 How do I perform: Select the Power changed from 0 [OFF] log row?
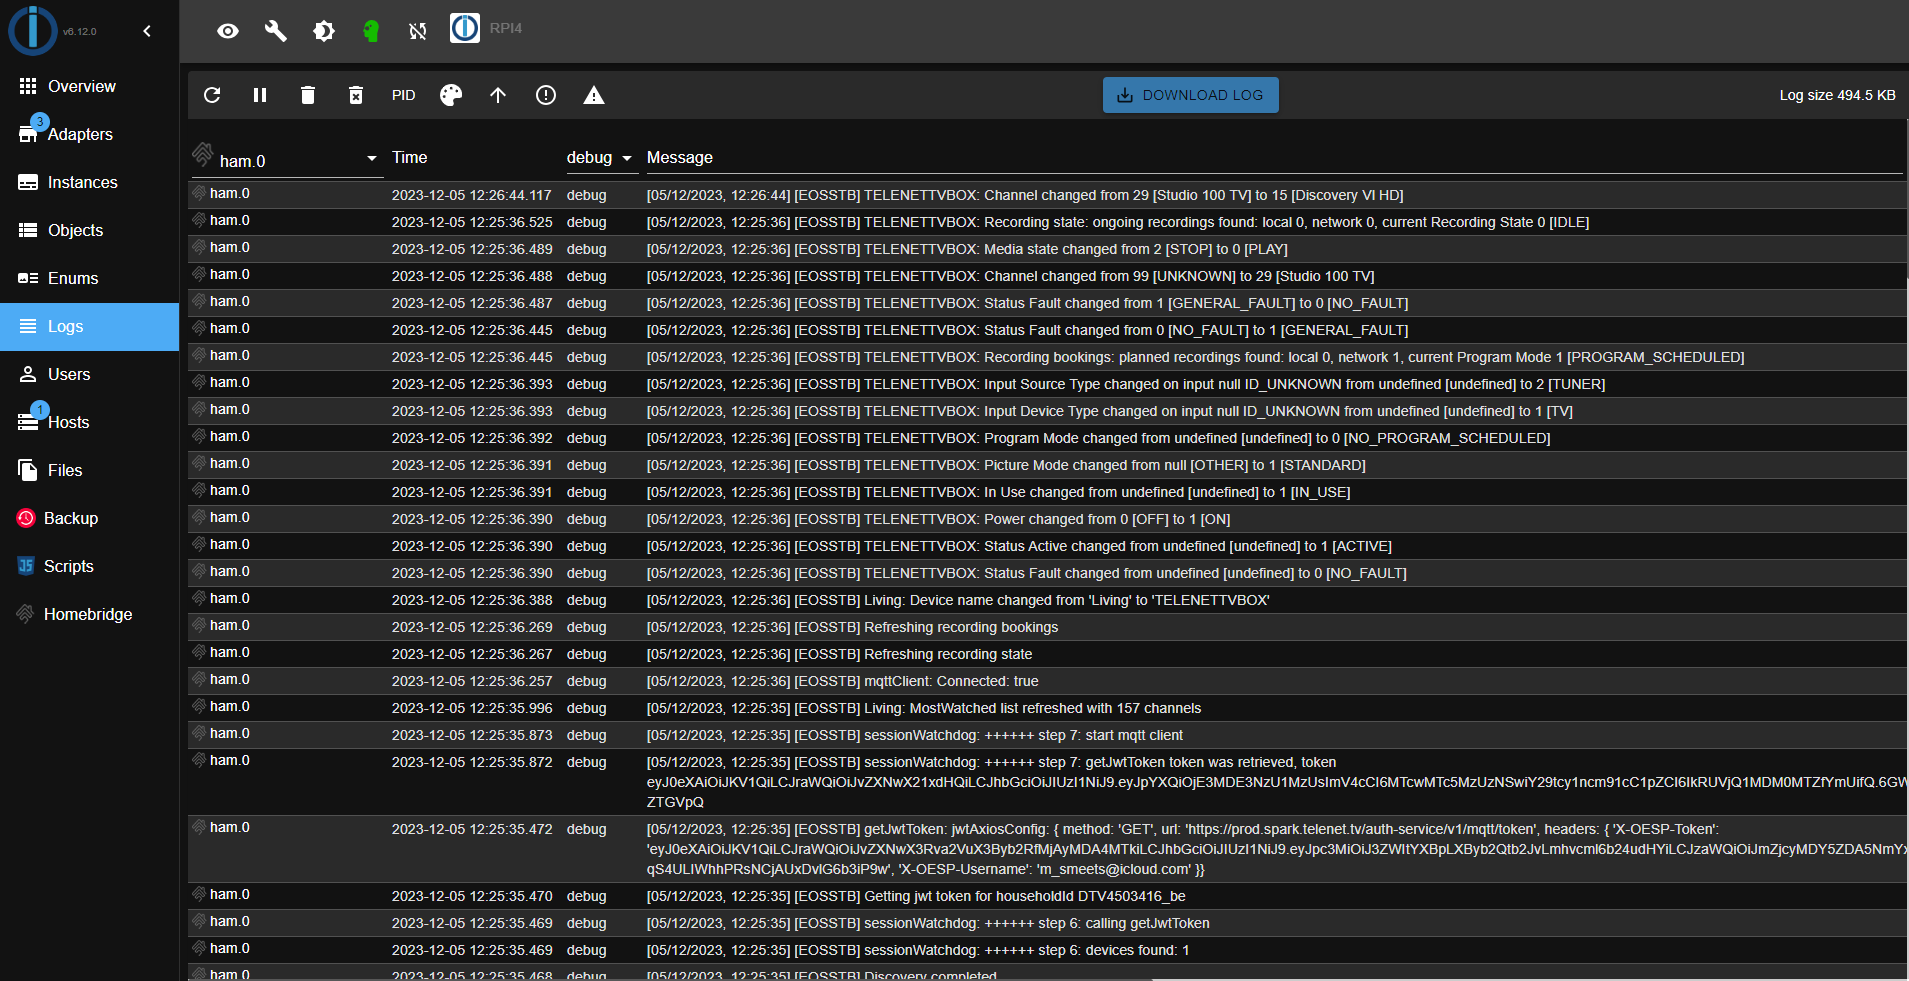click(1046, 519)
